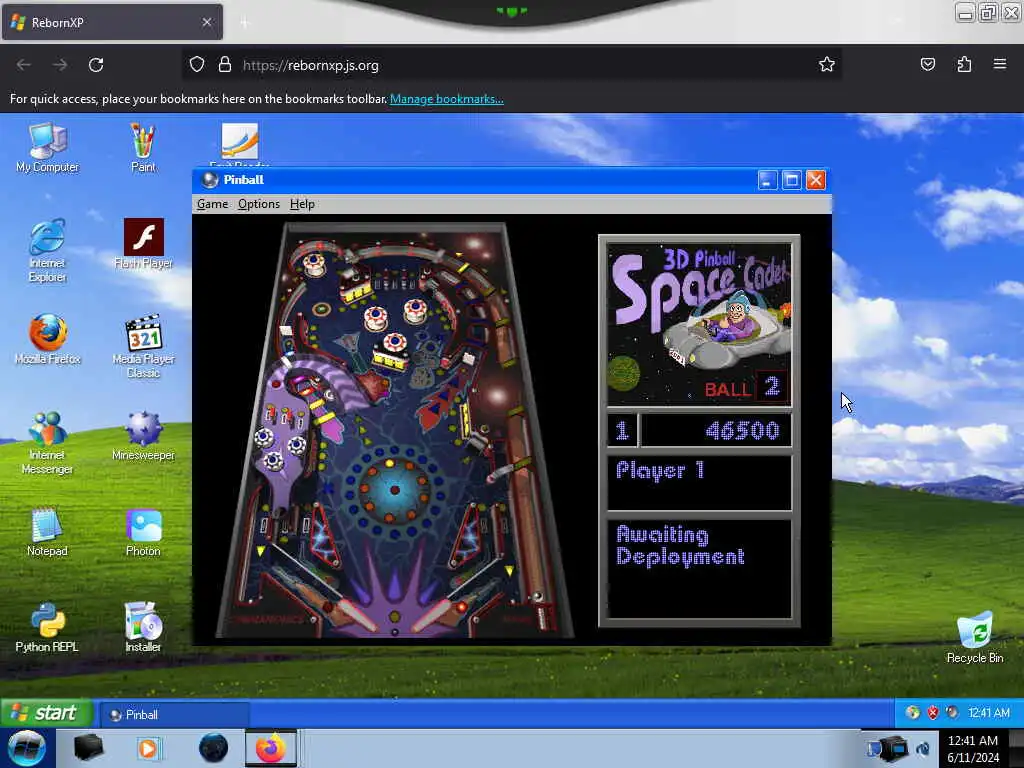The height and width of the screenshot is (768, 1024).
Task: Go back in browser history
Action: click(x=24, y=65)
